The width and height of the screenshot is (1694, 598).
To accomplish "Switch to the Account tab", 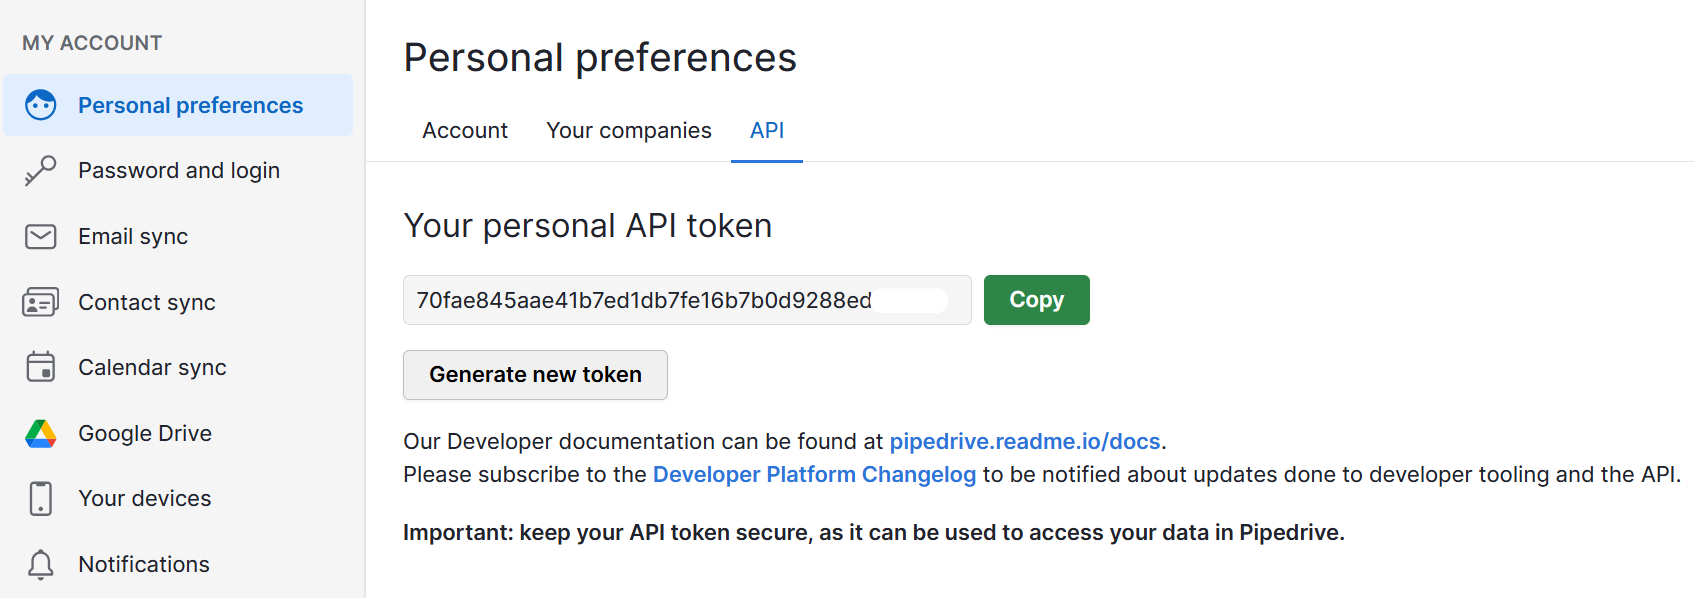I will click(464, 130).
